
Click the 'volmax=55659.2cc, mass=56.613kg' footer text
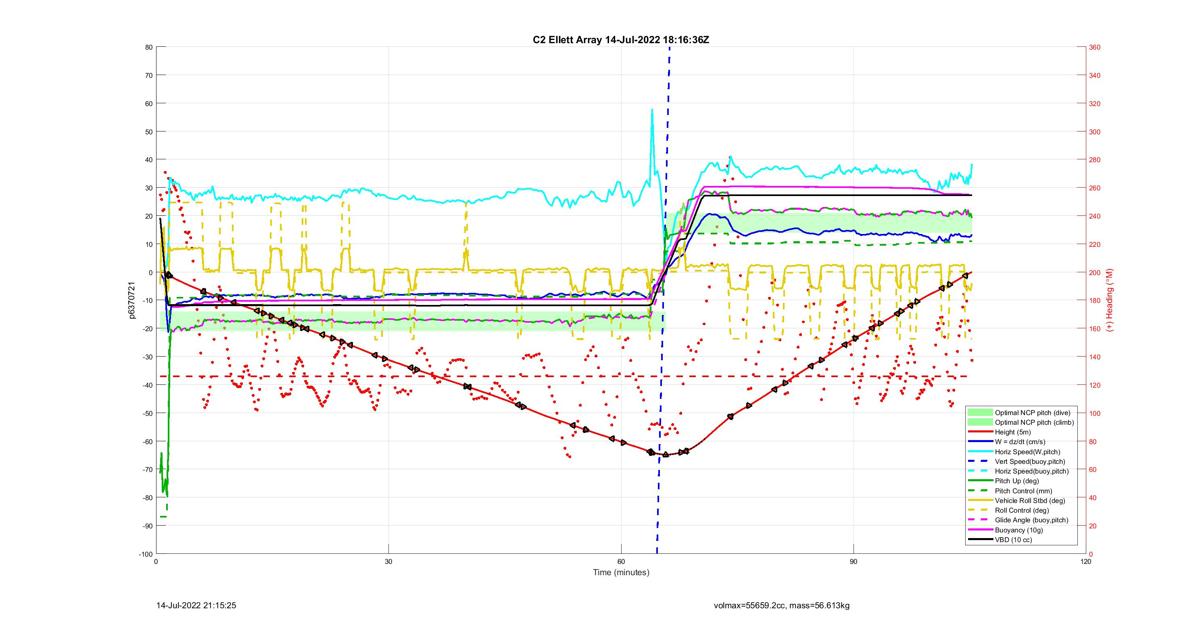[x=782, y=605]
